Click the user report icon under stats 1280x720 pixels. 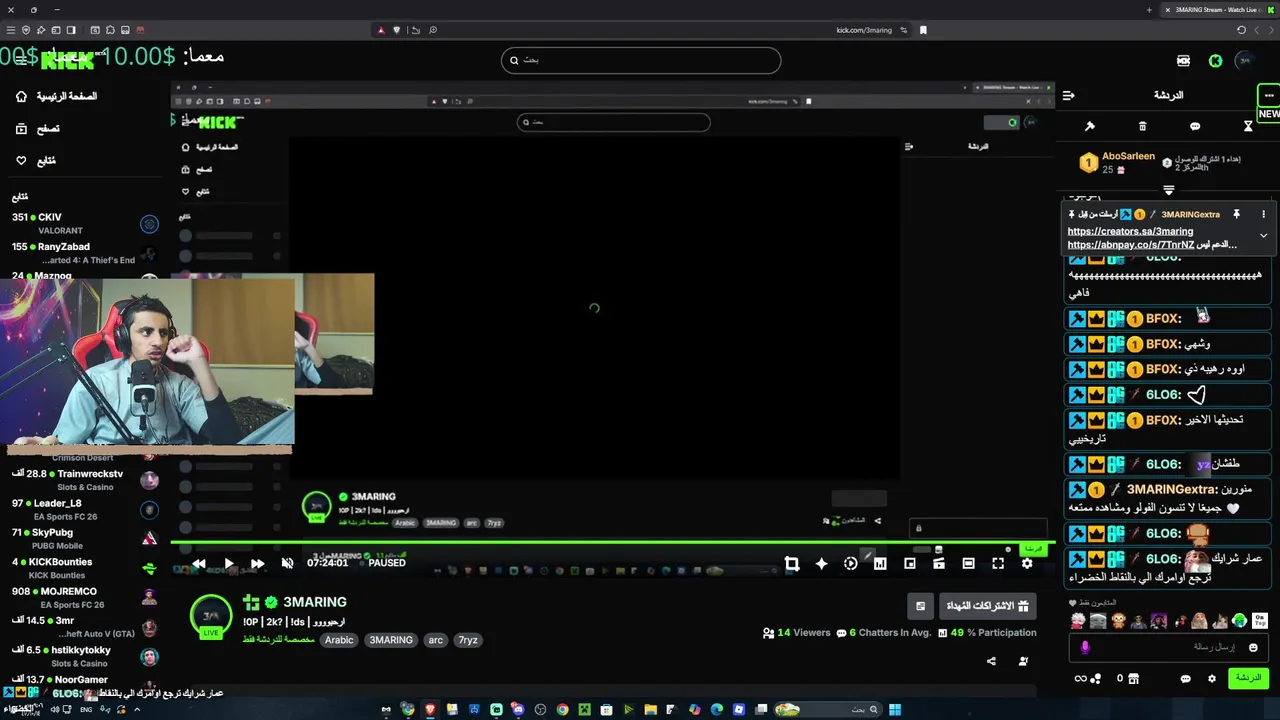pos(1023,661)
